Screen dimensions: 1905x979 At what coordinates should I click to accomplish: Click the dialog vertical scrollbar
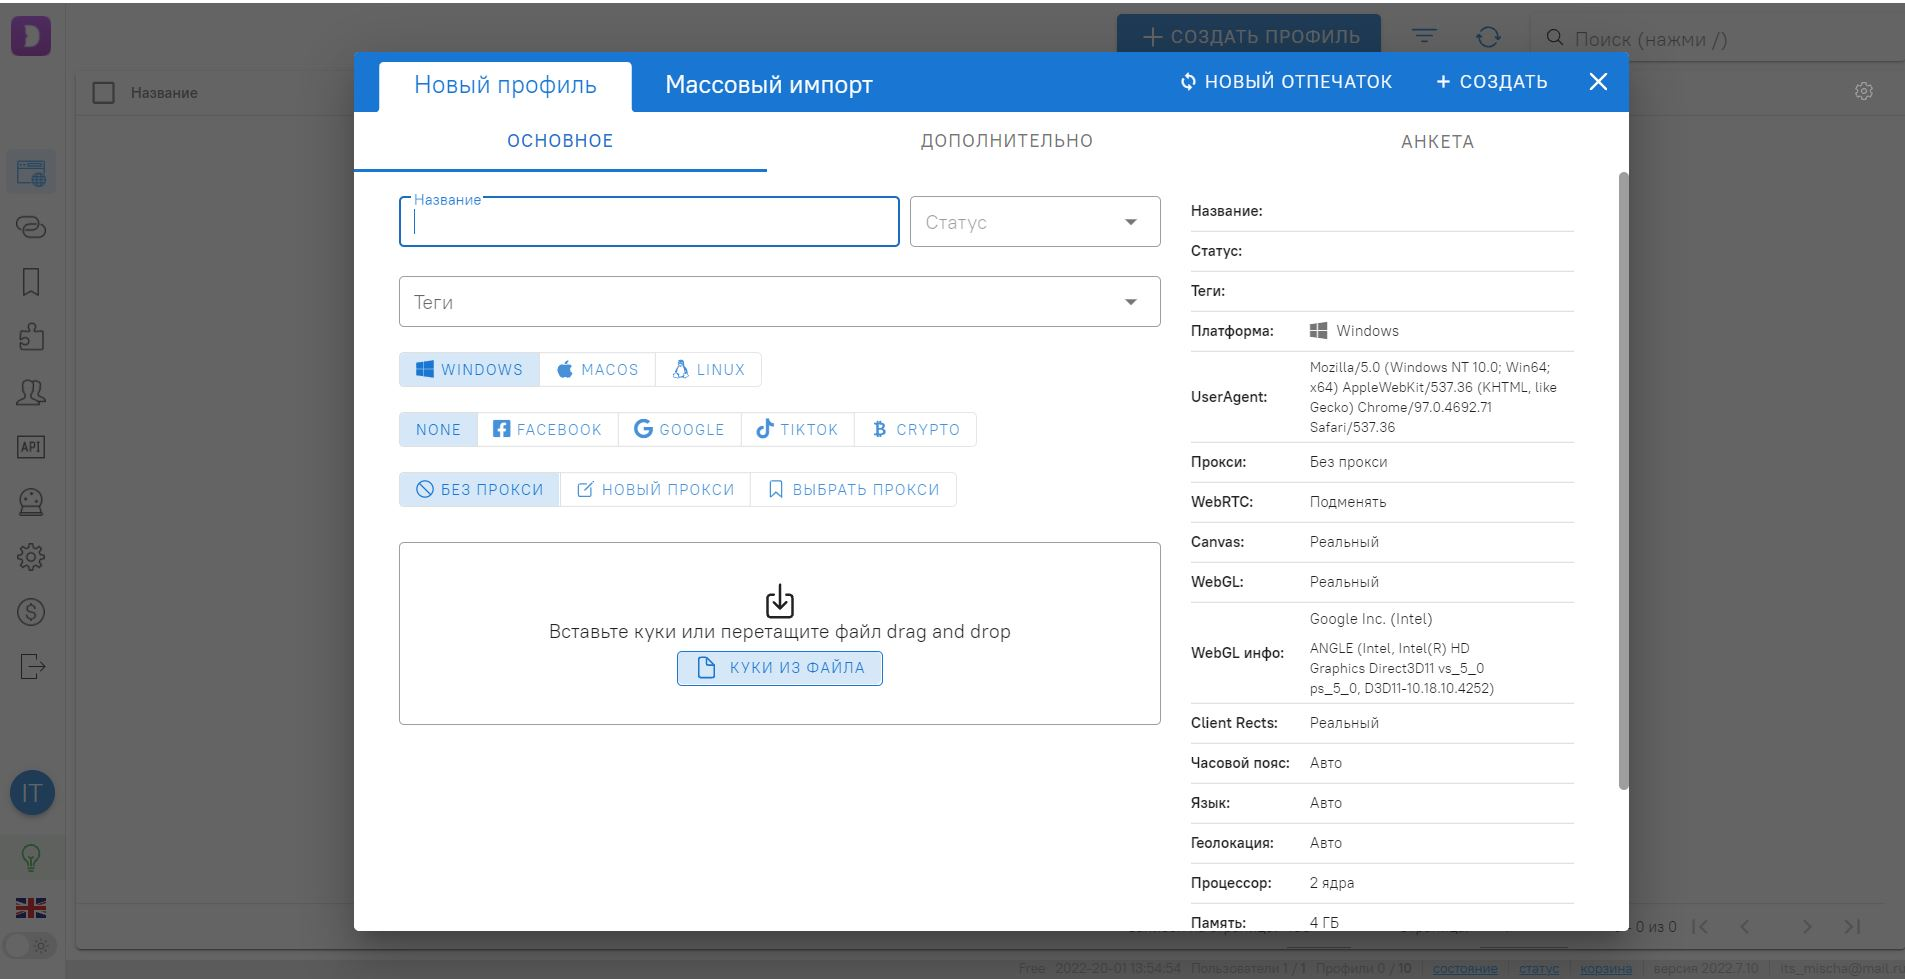pyautogui.click(x=1623, y=480)
